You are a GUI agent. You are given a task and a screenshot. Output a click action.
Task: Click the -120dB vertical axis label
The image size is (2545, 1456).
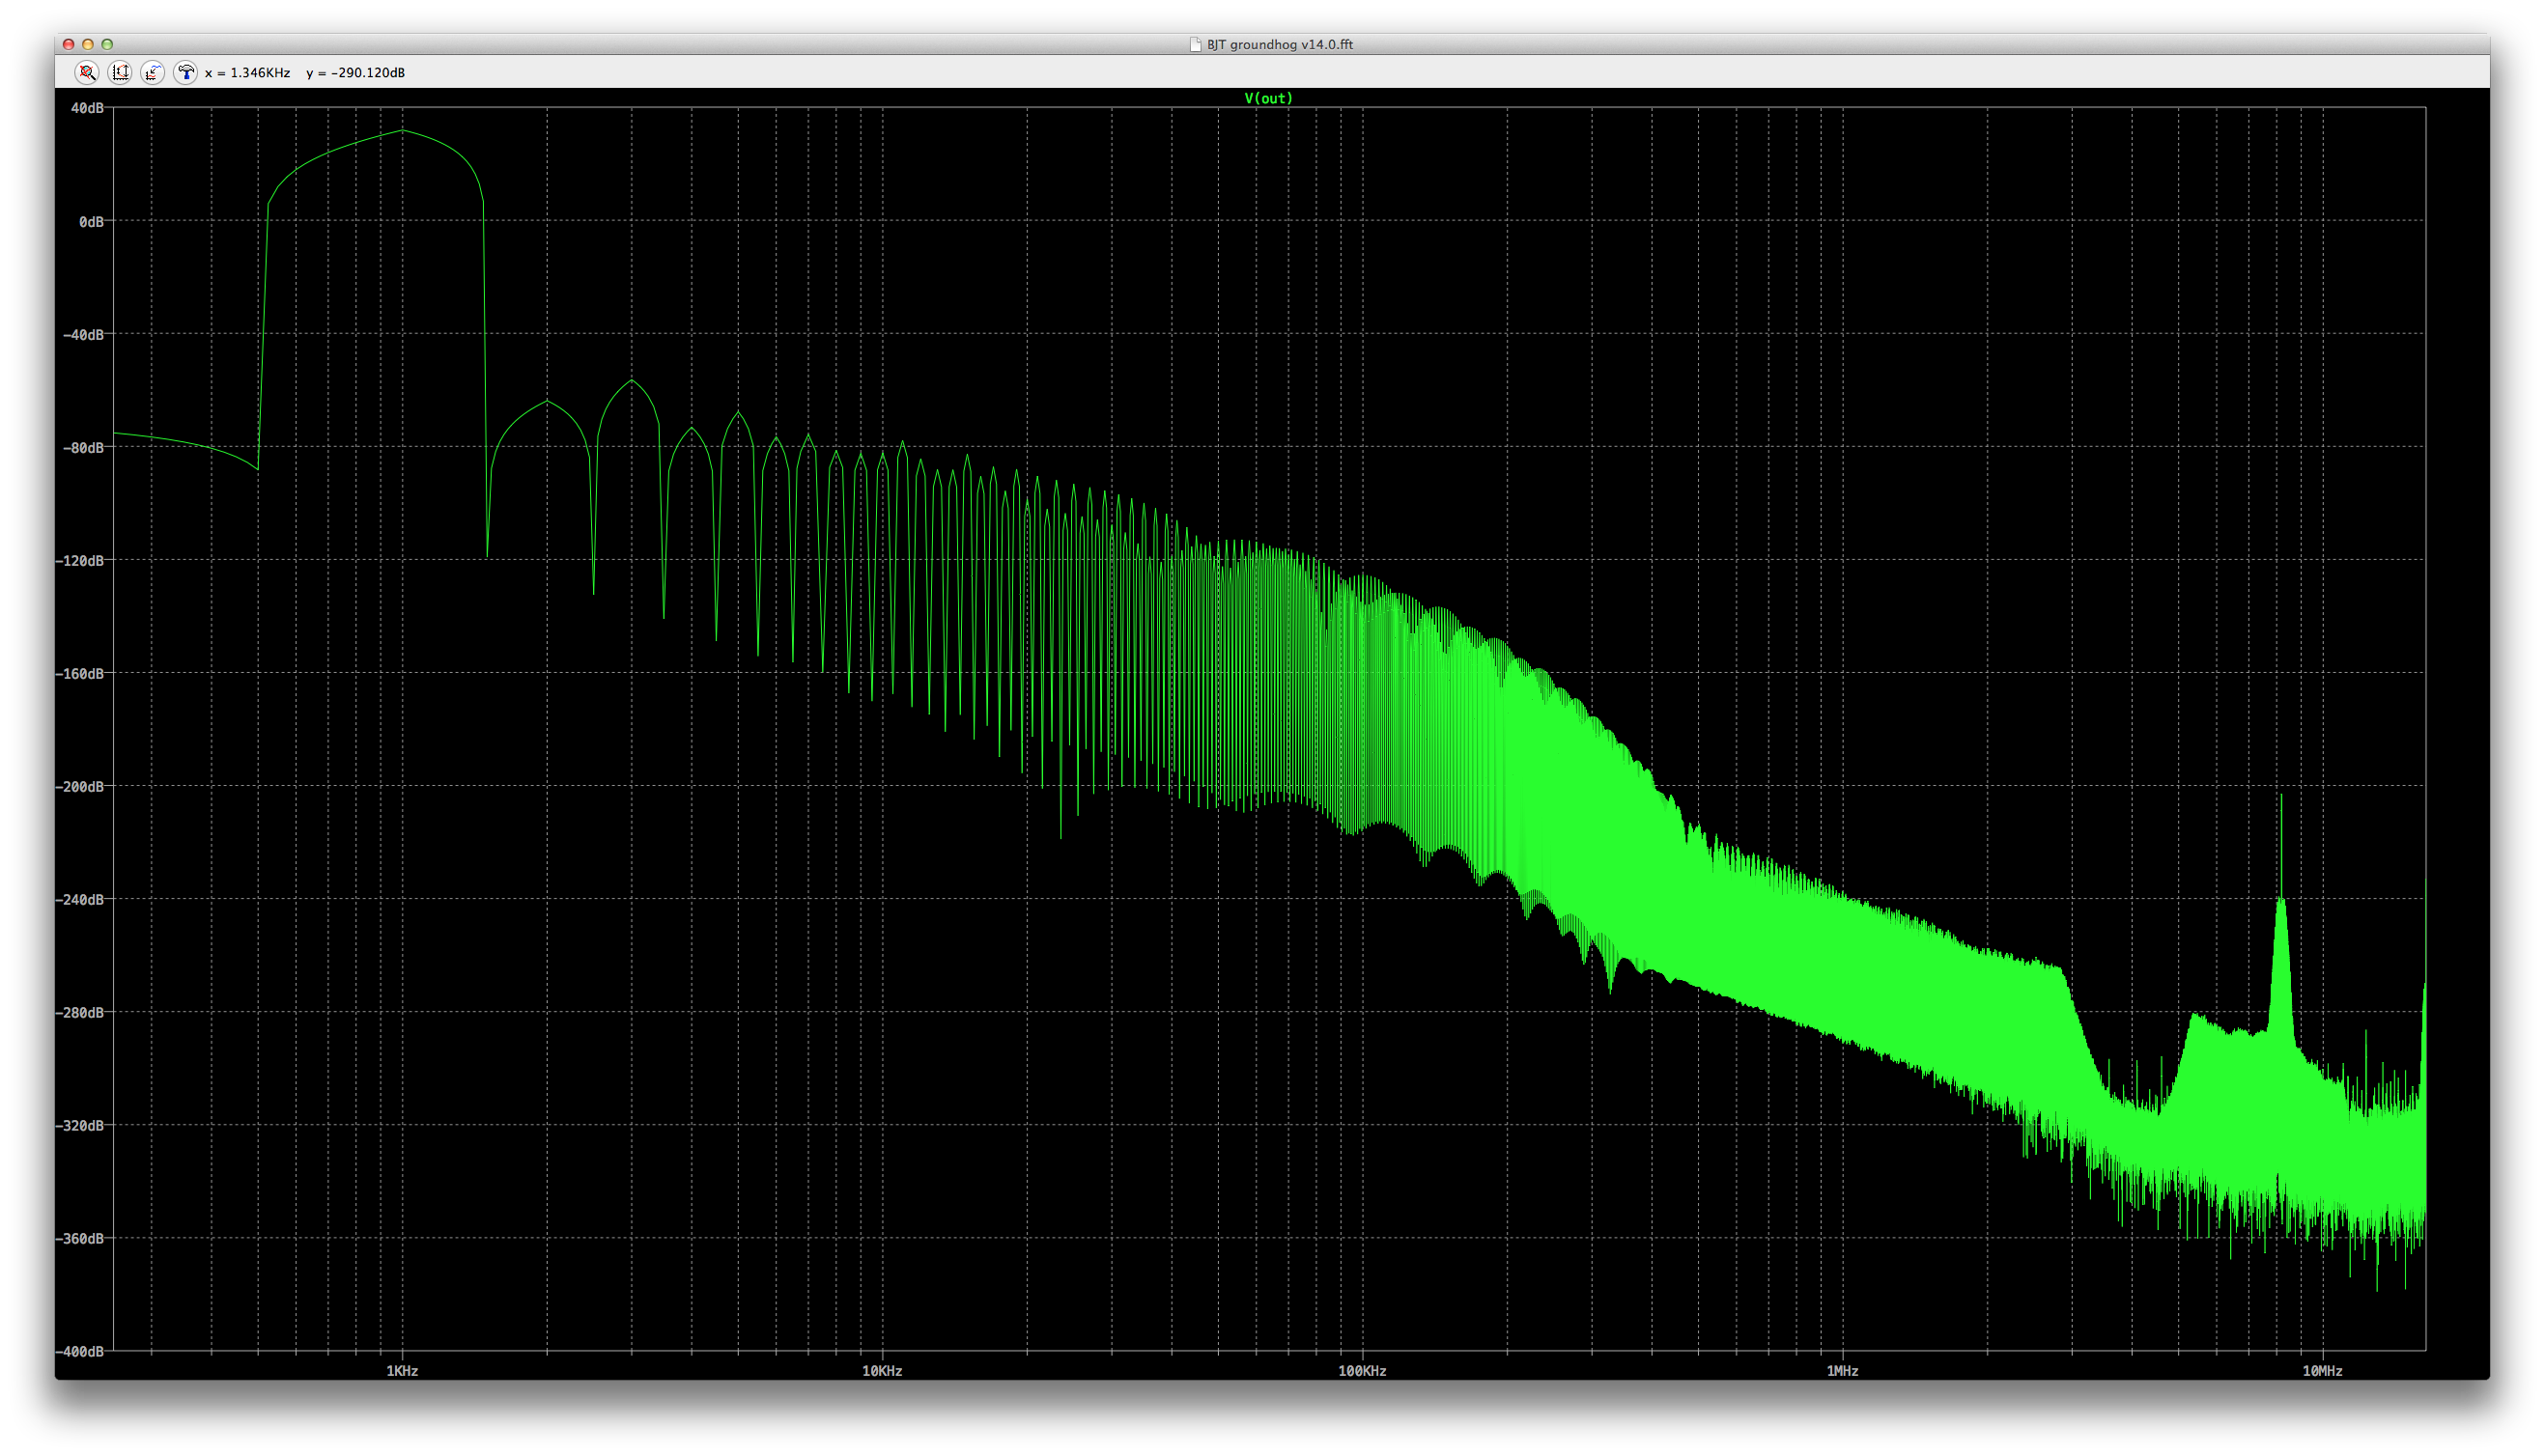(x=80, y=560)
